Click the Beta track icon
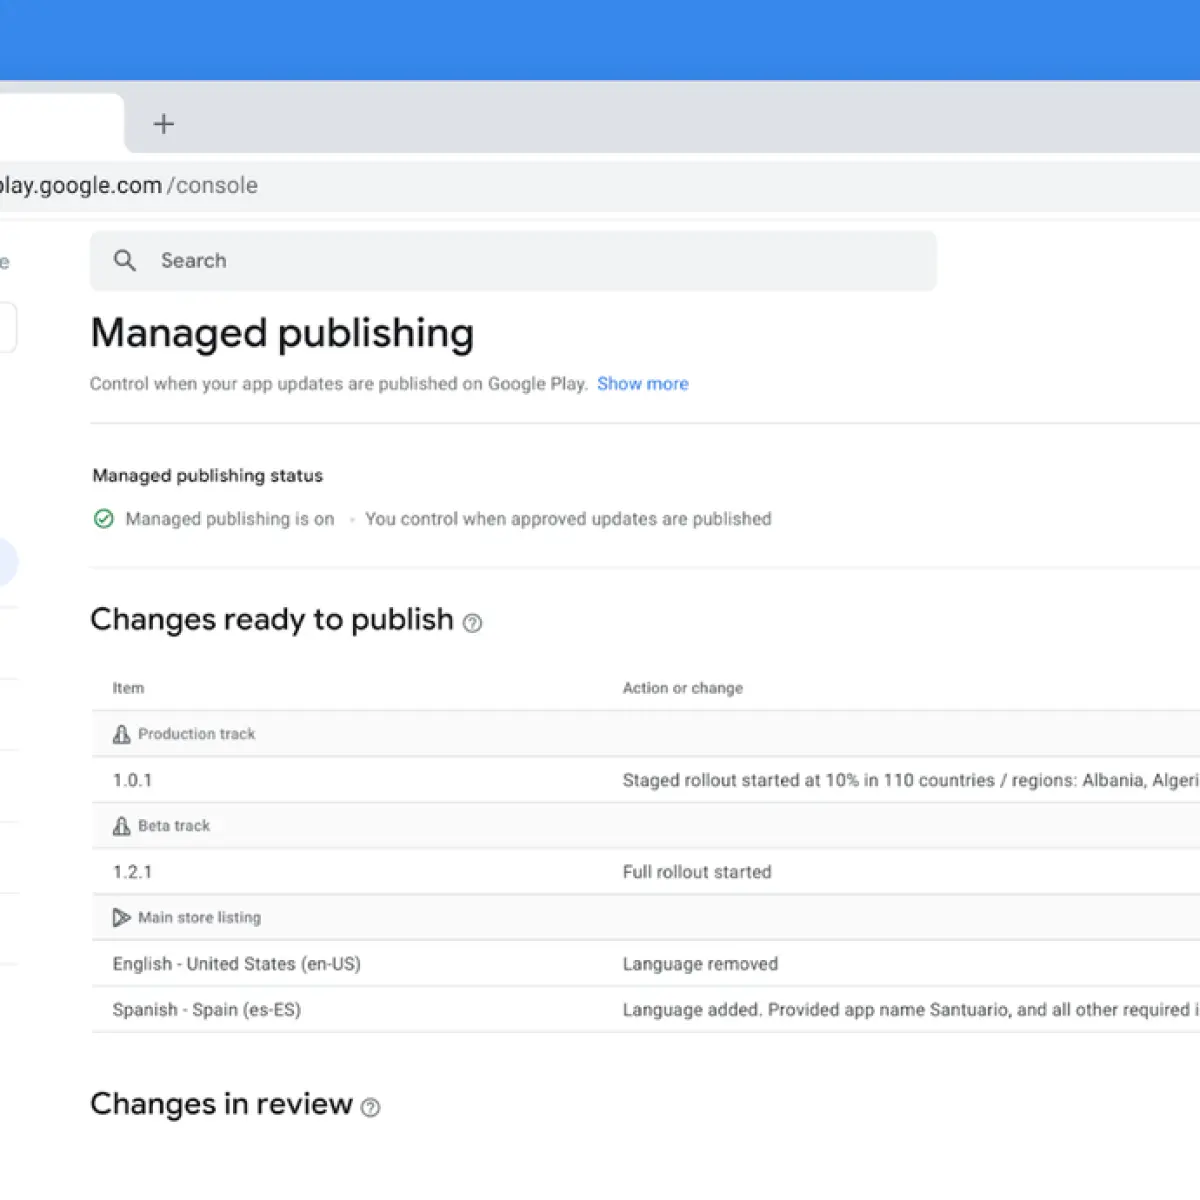The image size is (1200, 1200). pyautogui.click(x=122, y=826)
